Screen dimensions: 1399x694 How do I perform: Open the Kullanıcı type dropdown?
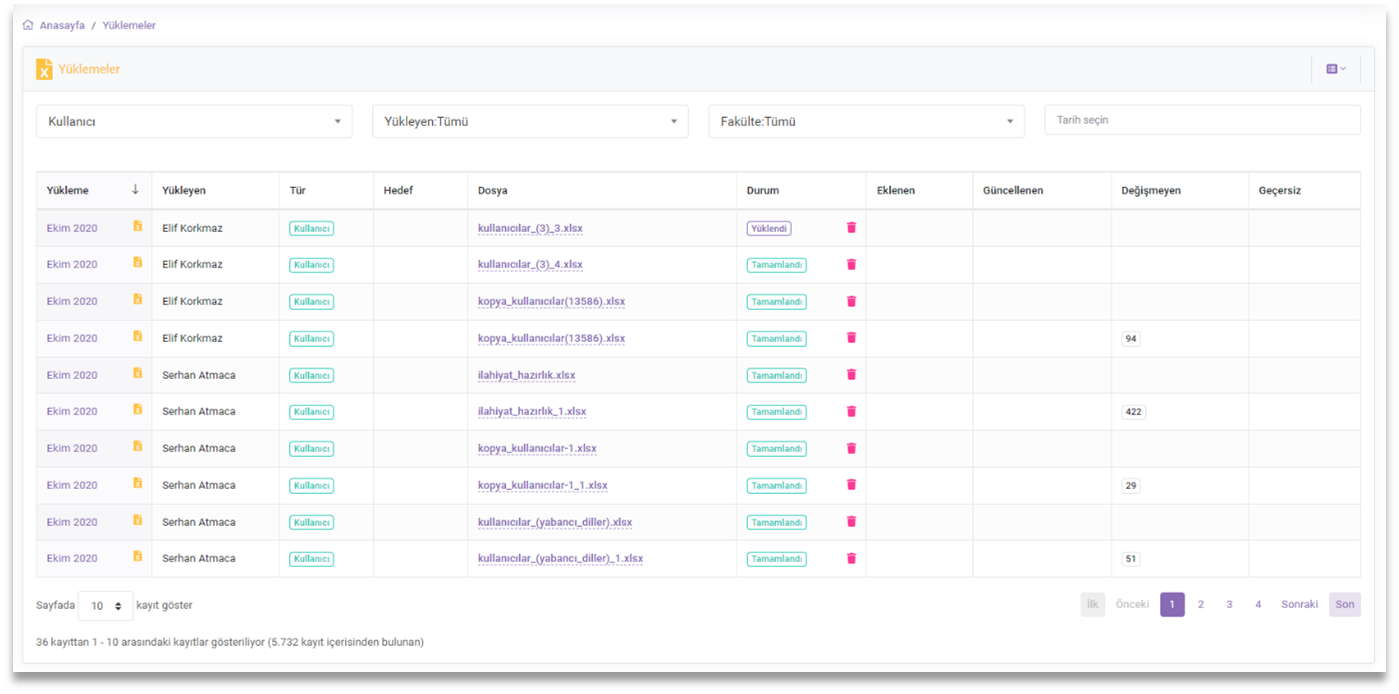(x=194, y=122)
